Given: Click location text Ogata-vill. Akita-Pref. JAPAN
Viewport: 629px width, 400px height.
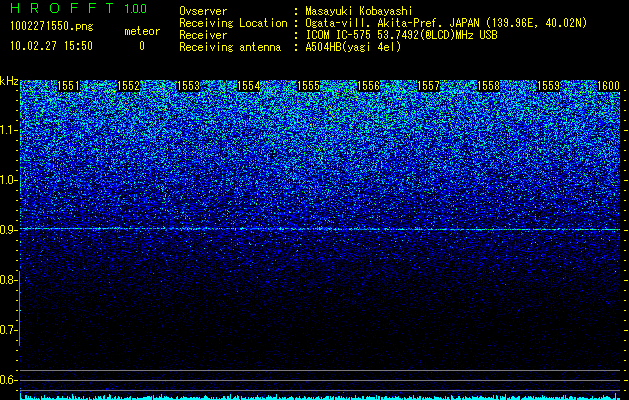Looking at the screenshot, I should pyautogui.click(x=392, y=23).
